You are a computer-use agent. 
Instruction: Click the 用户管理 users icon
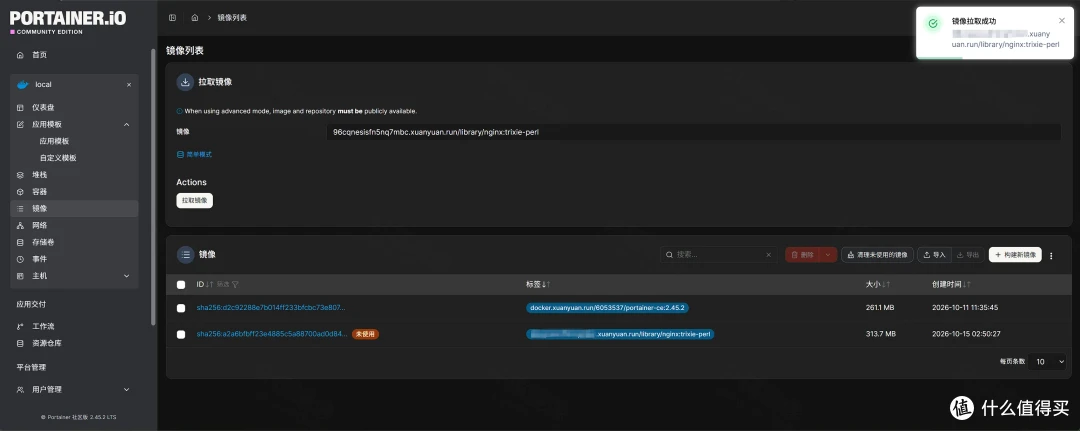click(20, 390)
